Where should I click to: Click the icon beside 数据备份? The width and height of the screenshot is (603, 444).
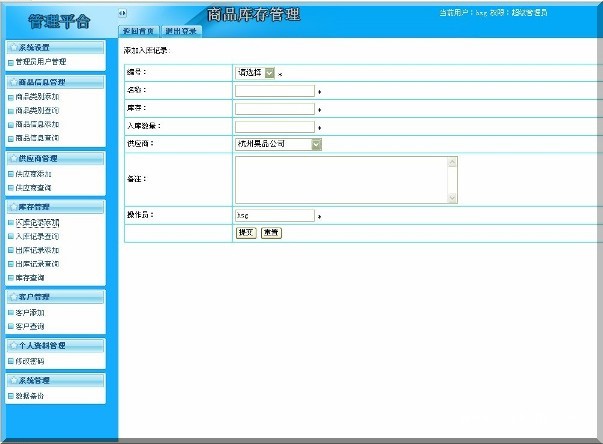[11, 396]
